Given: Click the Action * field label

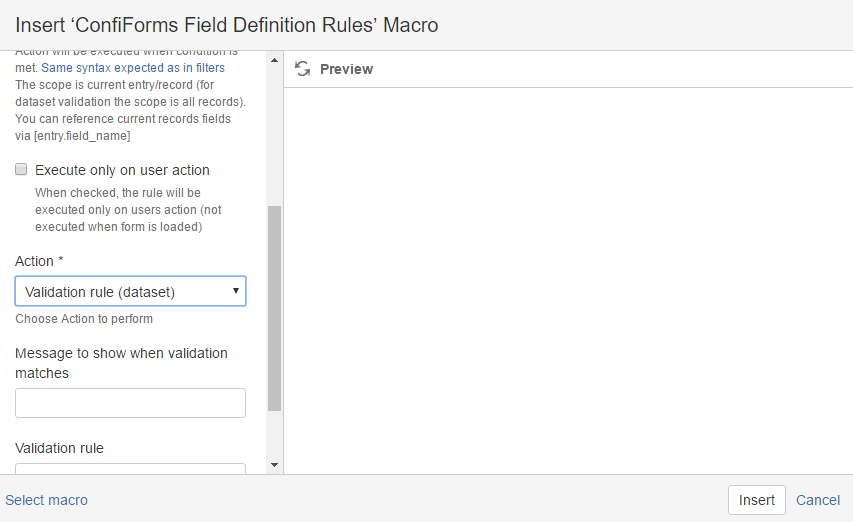Looking at the screenshot, I should tap(39, 261).
